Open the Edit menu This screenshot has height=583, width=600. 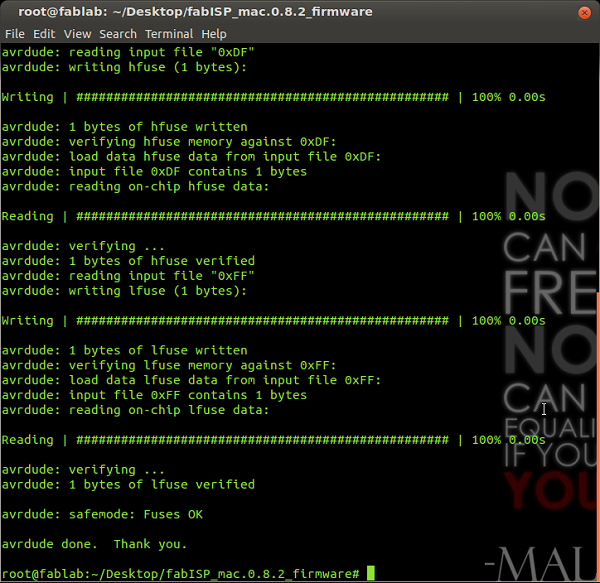pyautogui.click(x=44, y=34)
